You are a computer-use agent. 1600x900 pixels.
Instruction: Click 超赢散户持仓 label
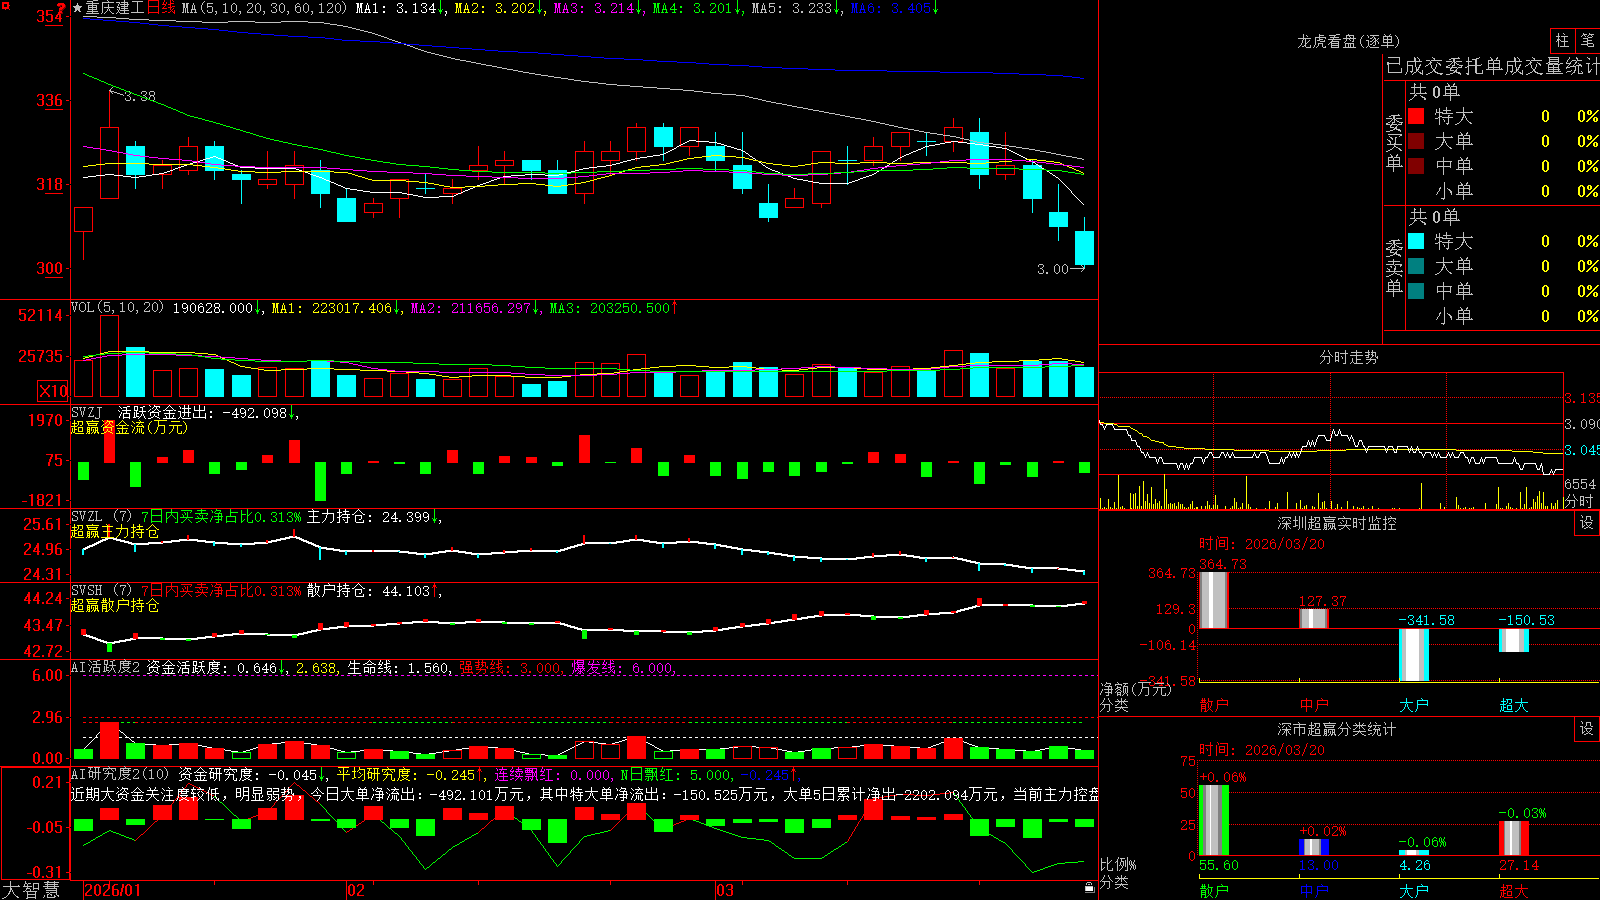click(x=115, y=605)
